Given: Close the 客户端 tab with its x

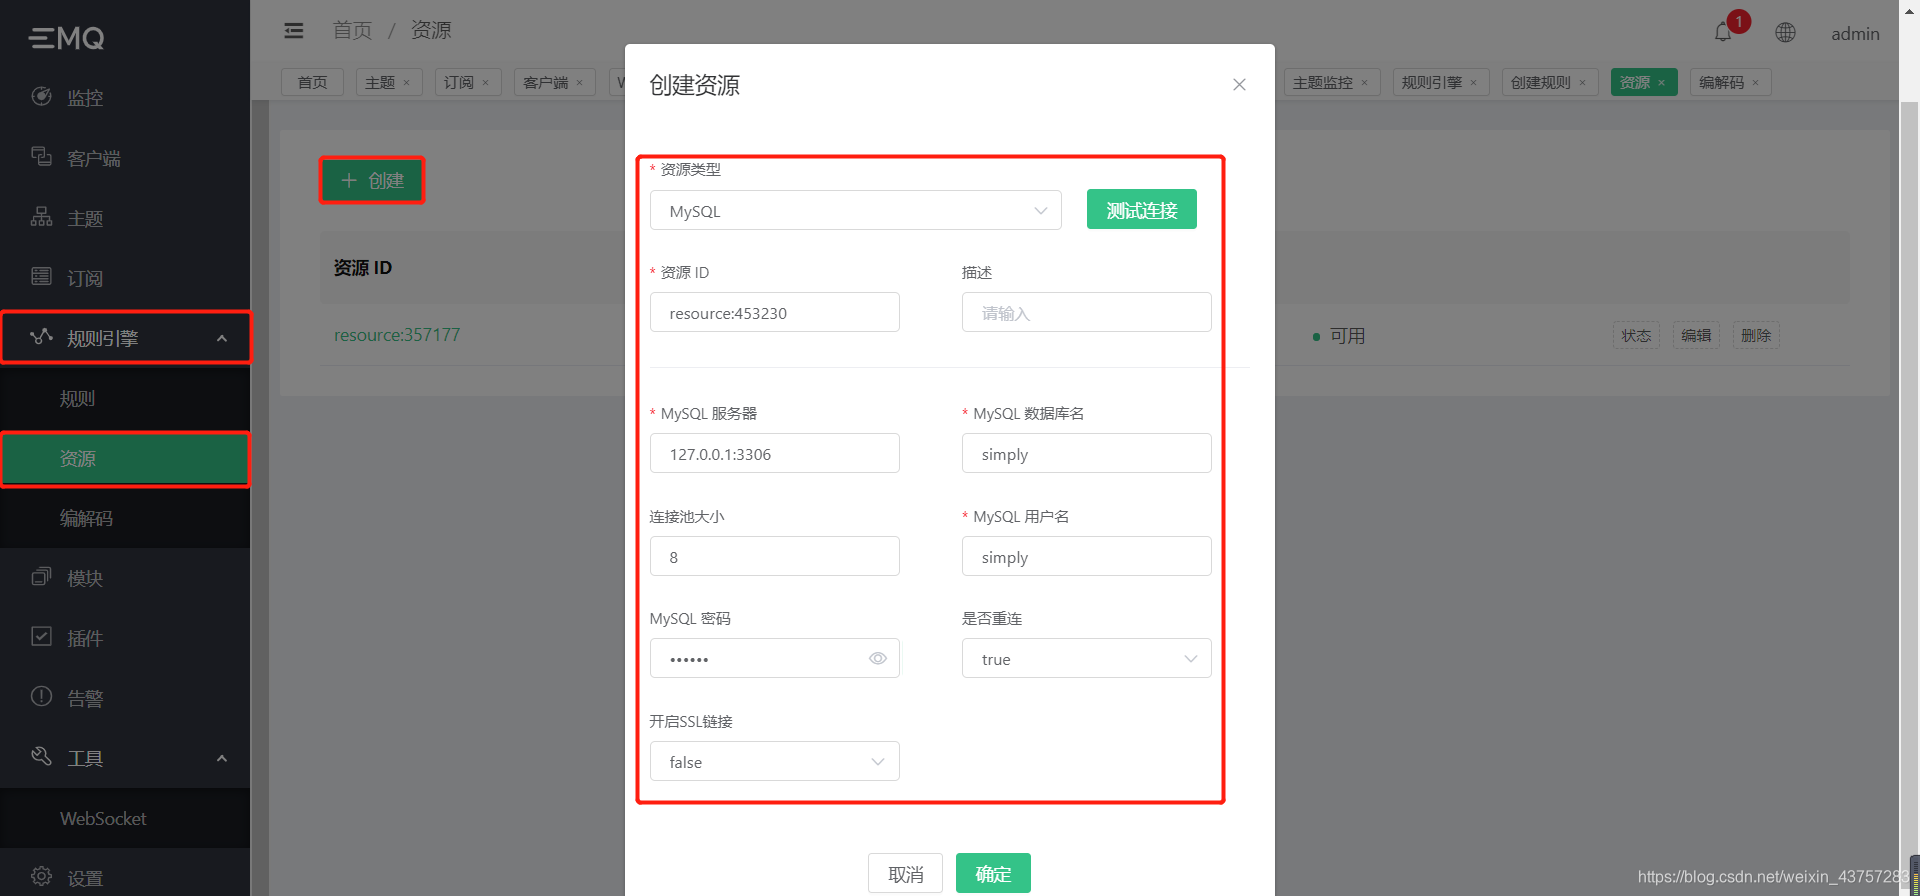Looking at the screenshot, I should [580, 83].
